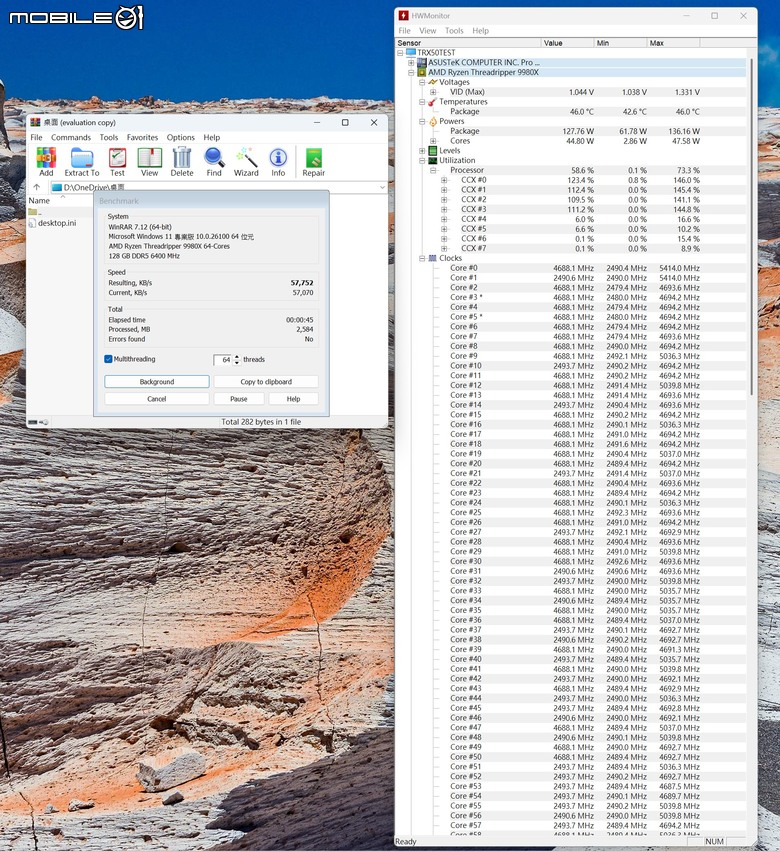Click the WinRAR title bar app icon
The height and width of the screenshot is (852, 780).
[x=35, y=122]
